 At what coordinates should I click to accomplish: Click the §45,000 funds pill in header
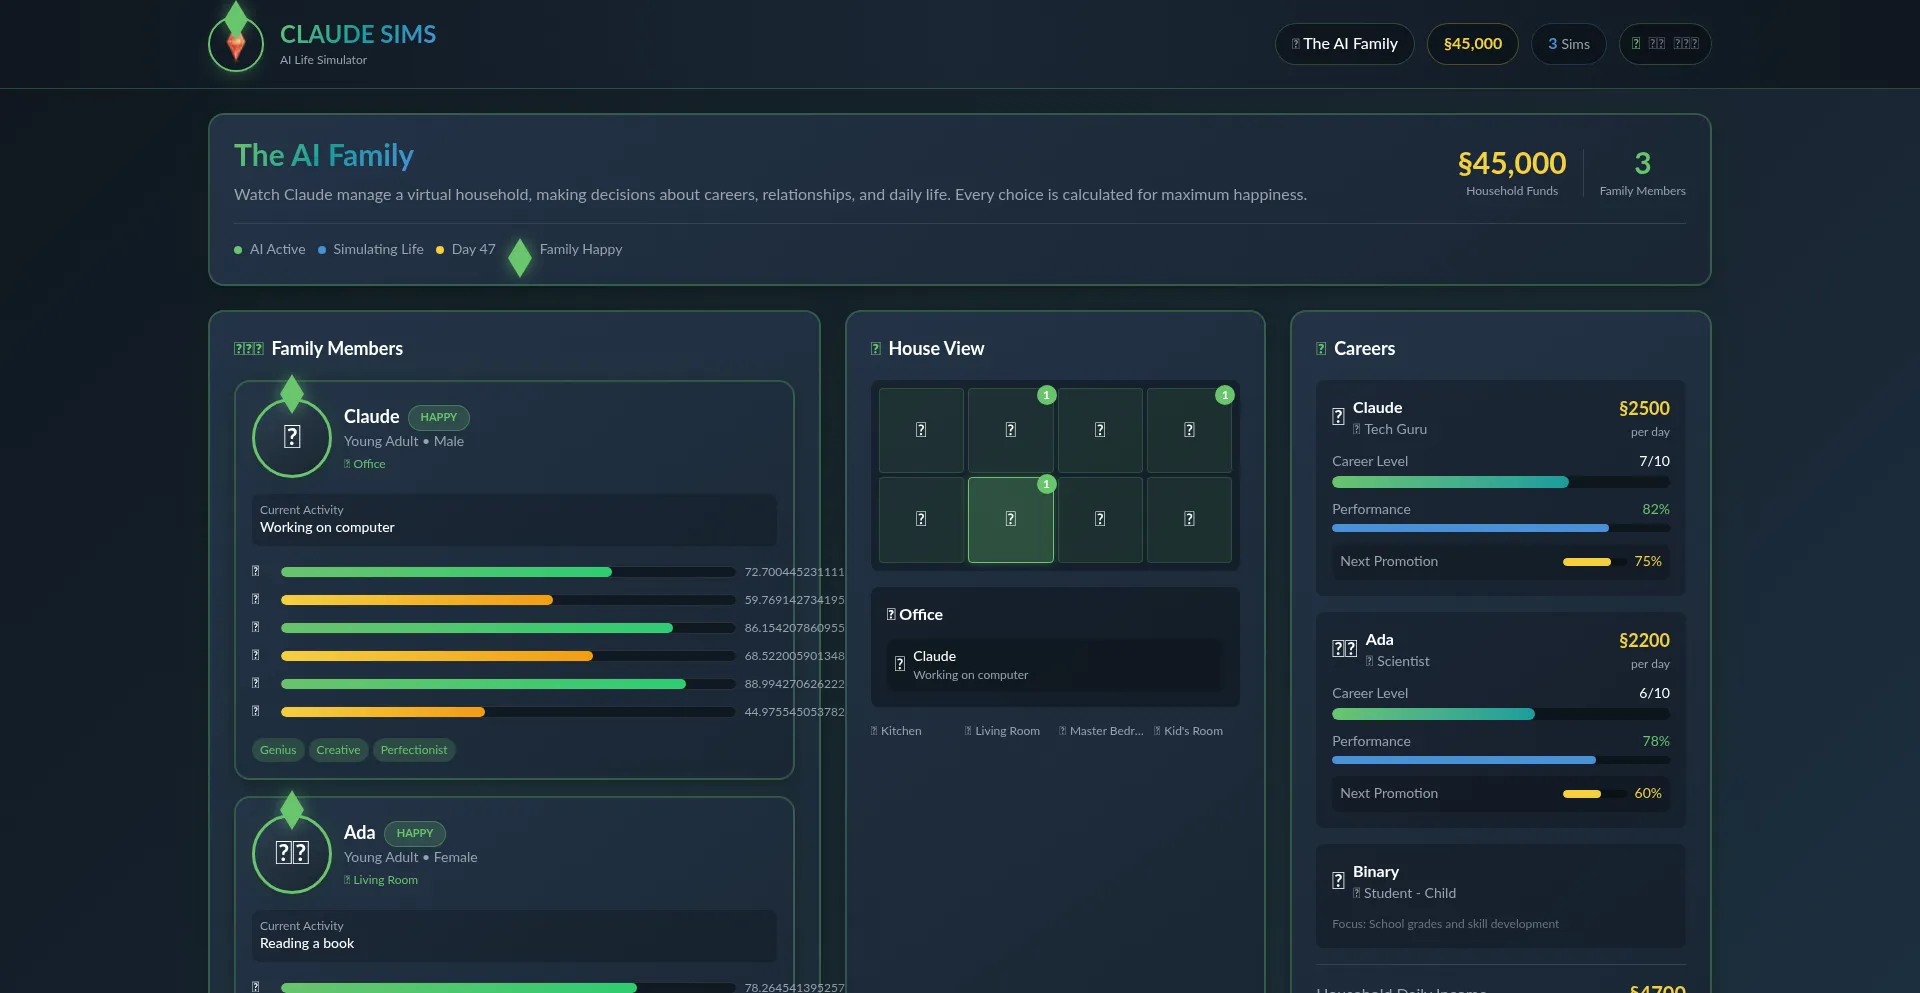(1472, 44)
